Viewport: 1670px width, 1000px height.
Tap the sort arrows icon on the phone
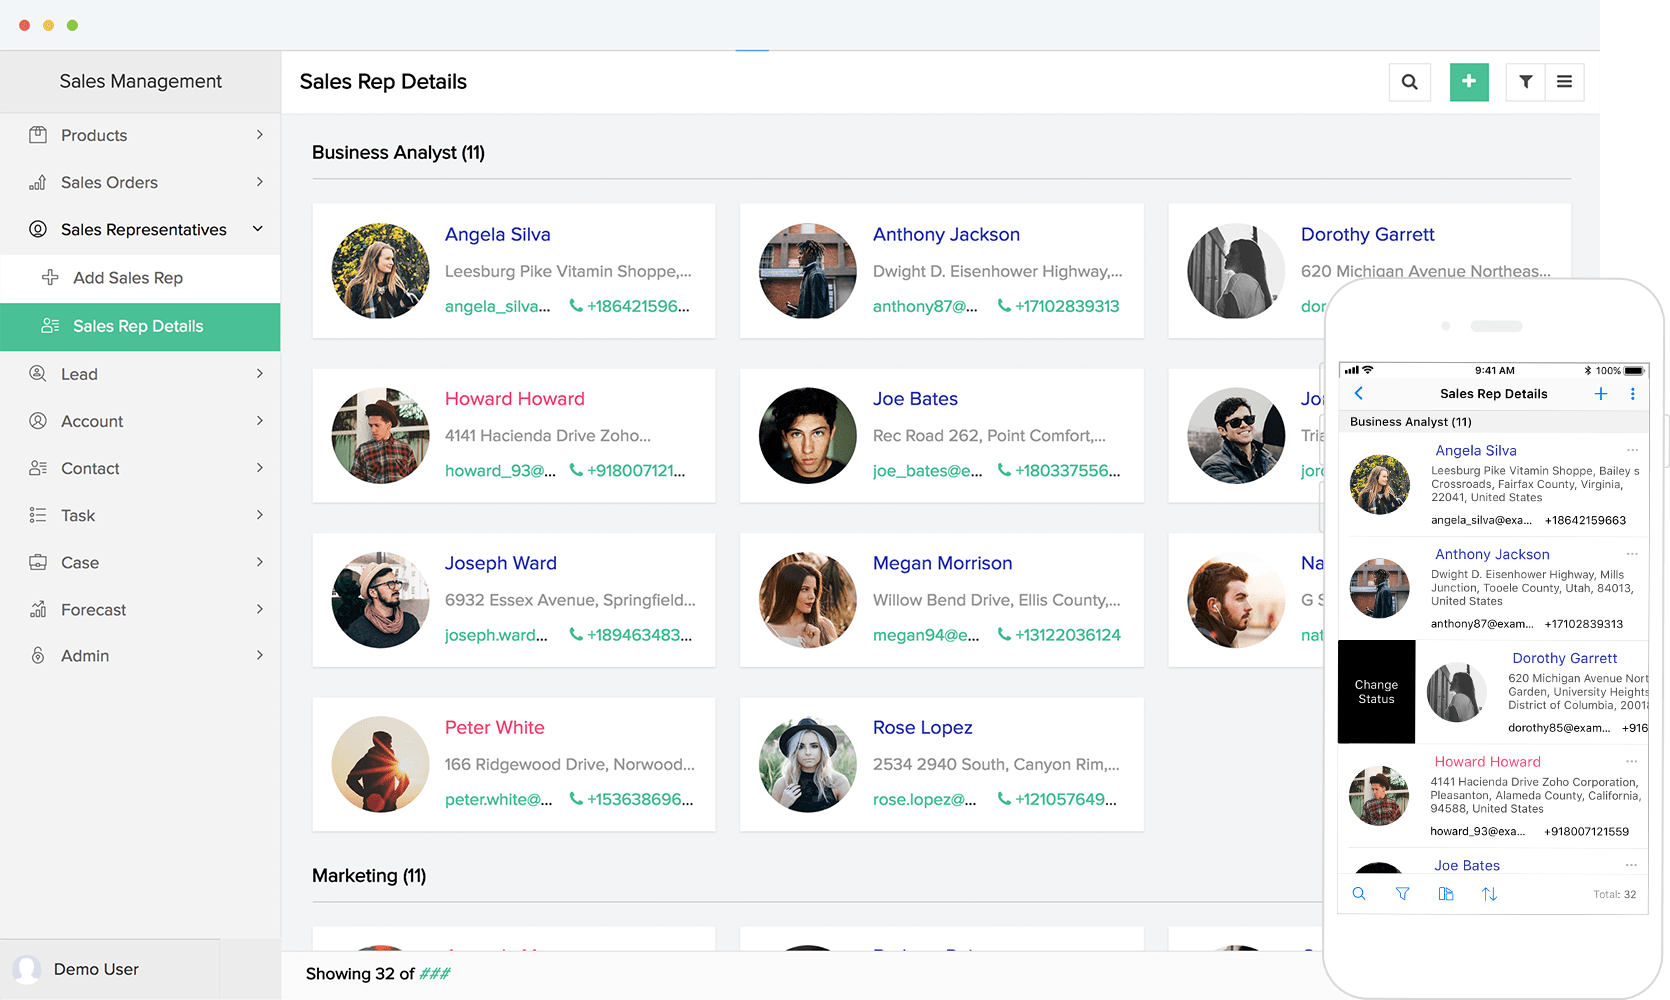click(x=1490, y=894)
